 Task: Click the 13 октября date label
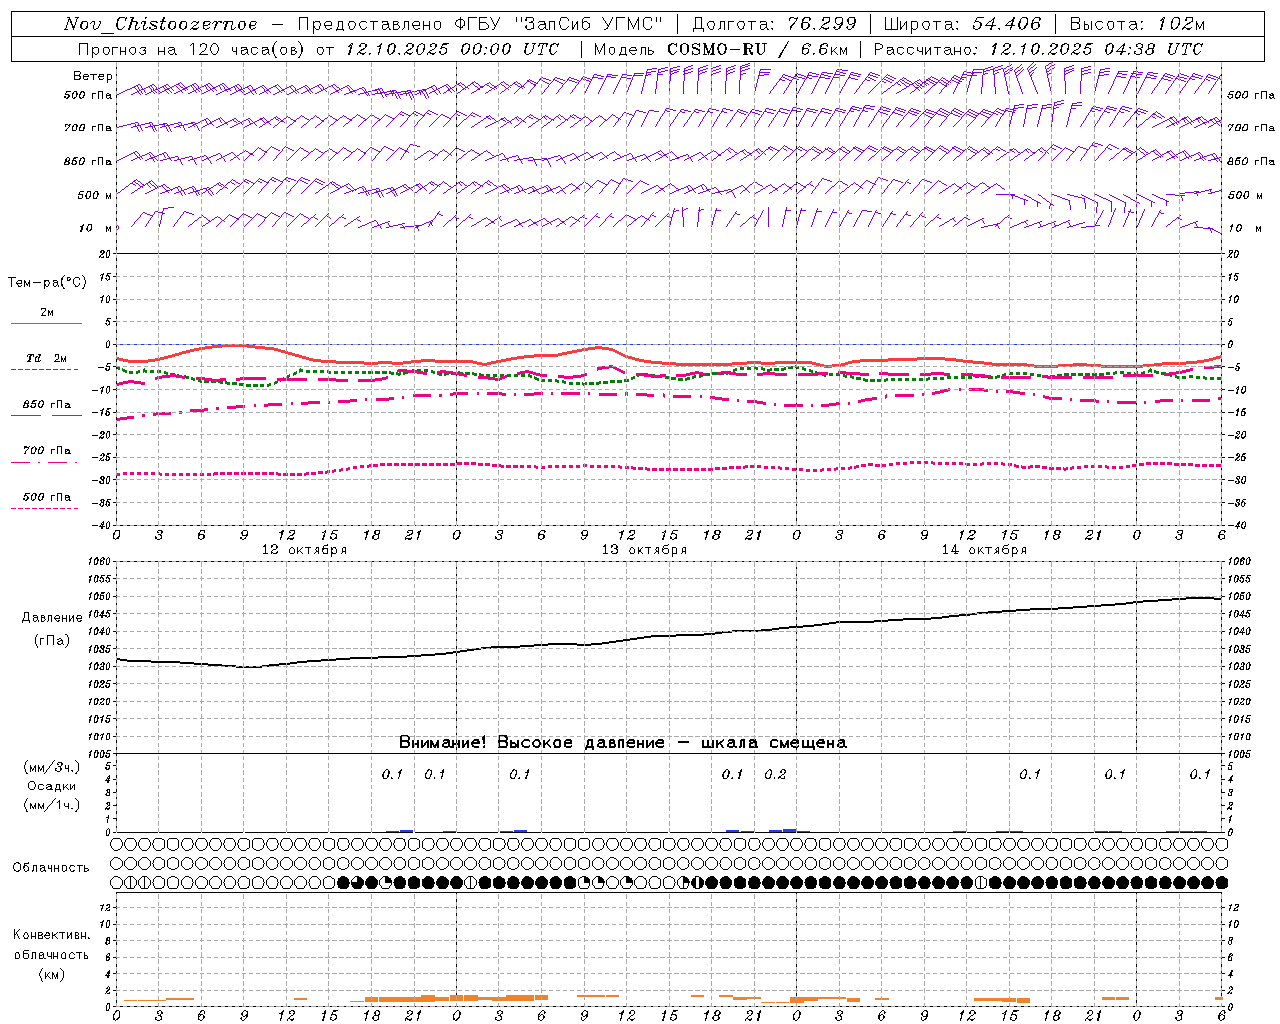tap(644, 550)
